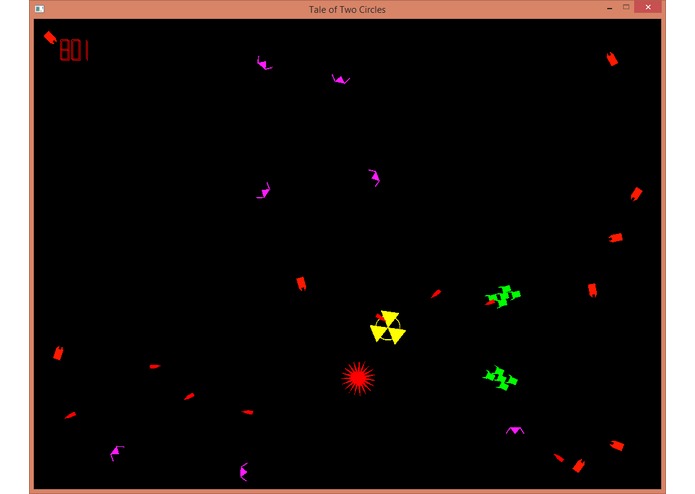Click the magenta ship touching the bottom edge
The width and height of the screenshot is (695, 494).
(243, 472)
